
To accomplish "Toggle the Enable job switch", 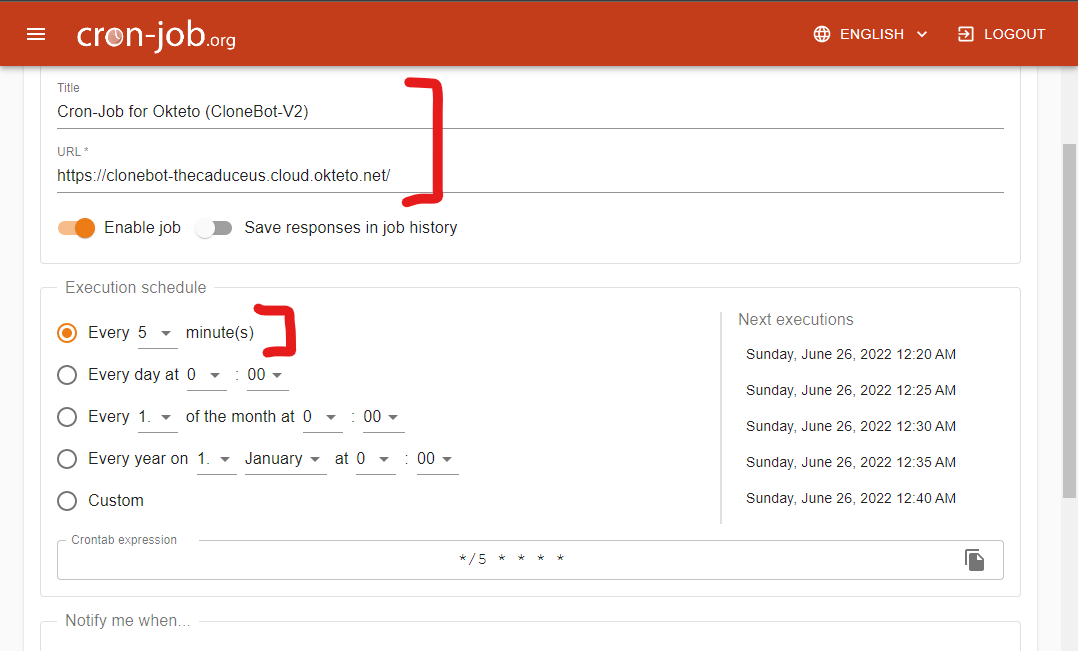I will coord(76,228).
